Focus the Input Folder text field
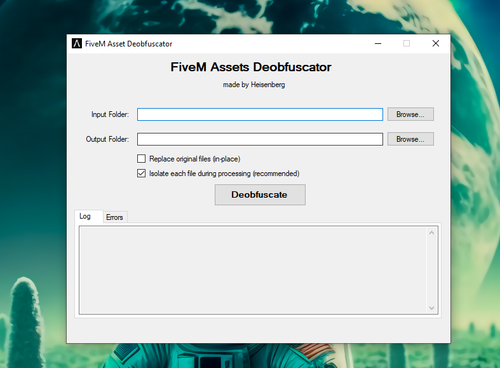The width and height of the screenshot is (500, 368). point(260,114)
